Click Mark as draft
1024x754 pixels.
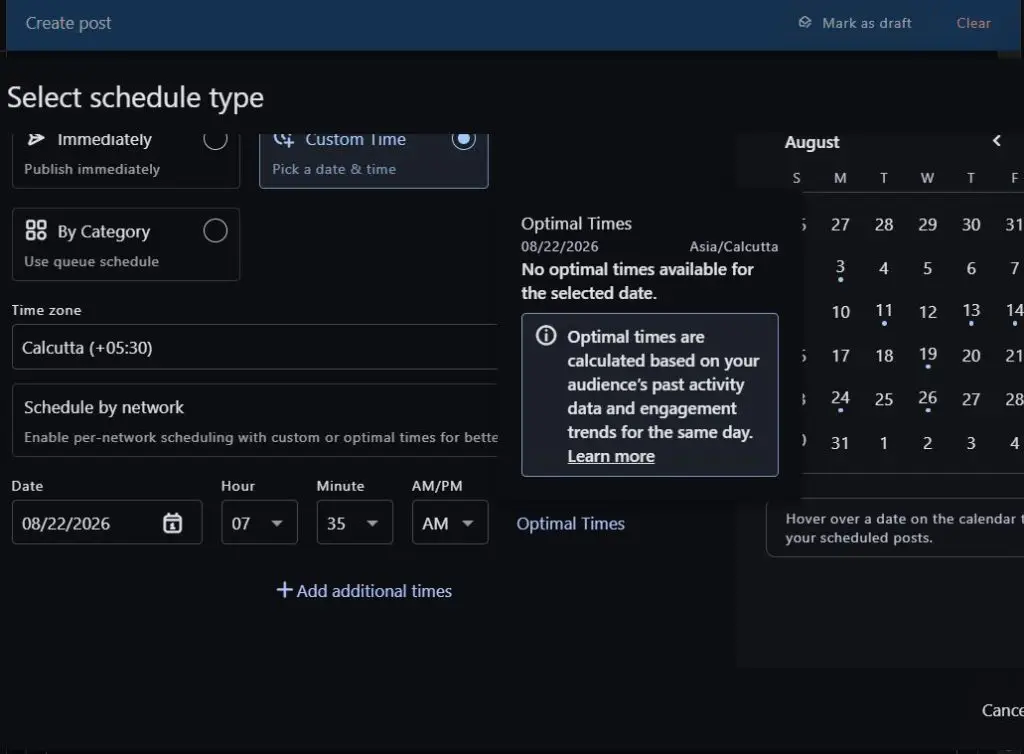855,23
